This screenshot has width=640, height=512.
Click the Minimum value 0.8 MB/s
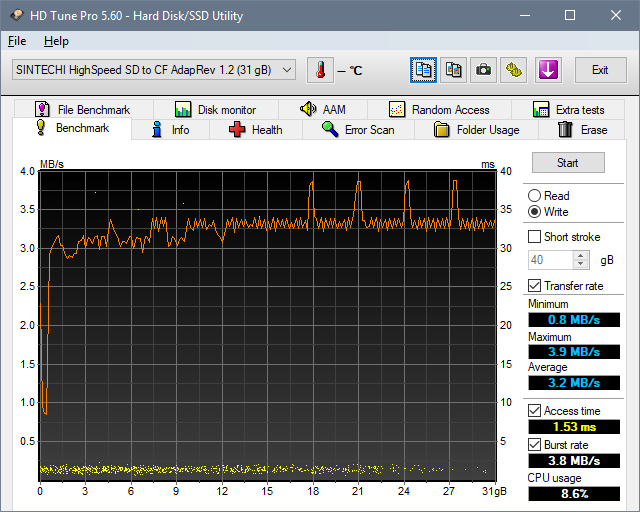click(x=574, y=320)
